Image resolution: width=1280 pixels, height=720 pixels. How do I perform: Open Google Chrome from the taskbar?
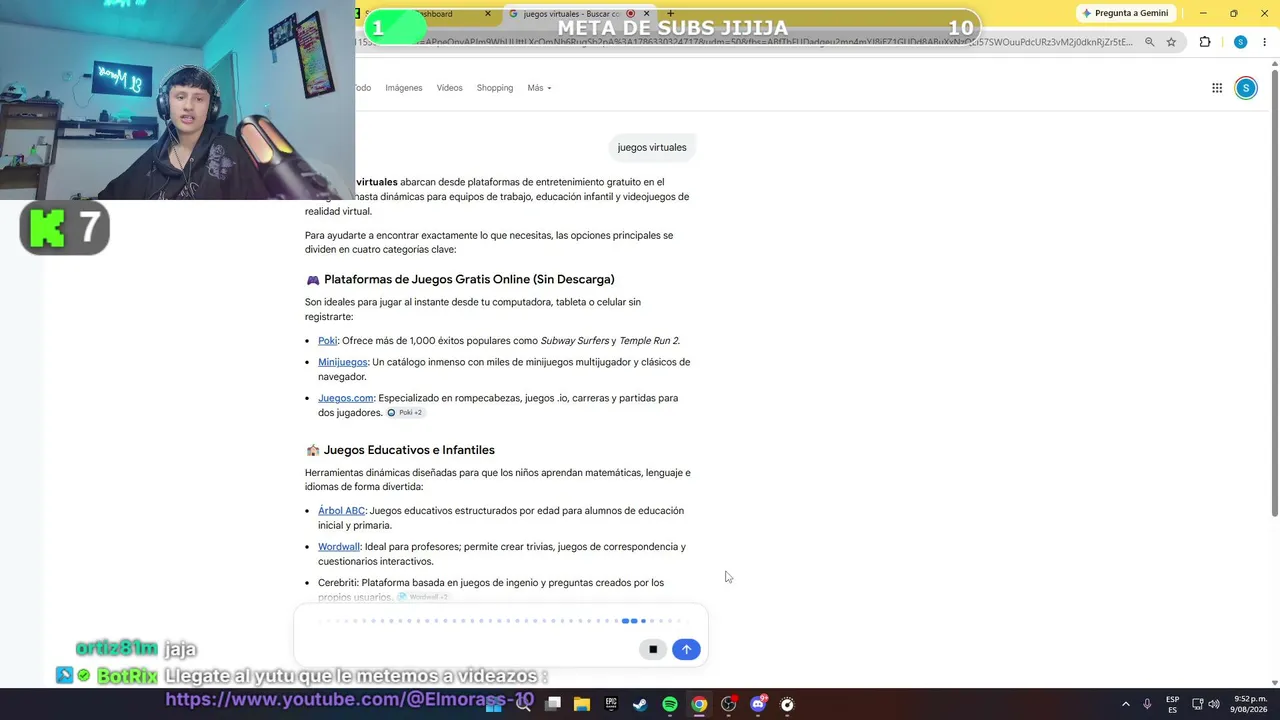coord(699,704)
